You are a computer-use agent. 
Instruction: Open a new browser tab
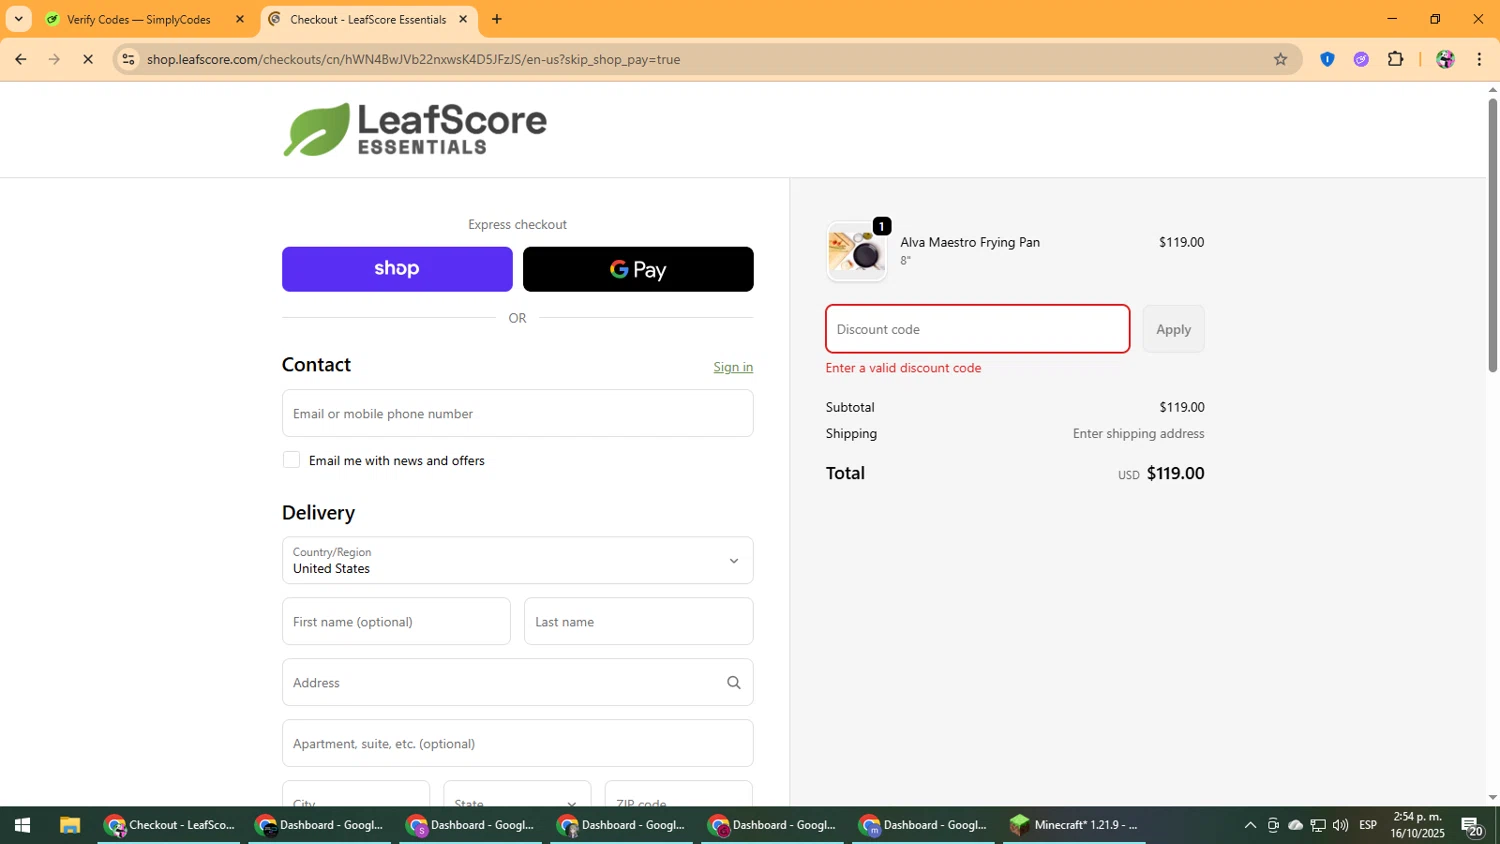point(497,19)
